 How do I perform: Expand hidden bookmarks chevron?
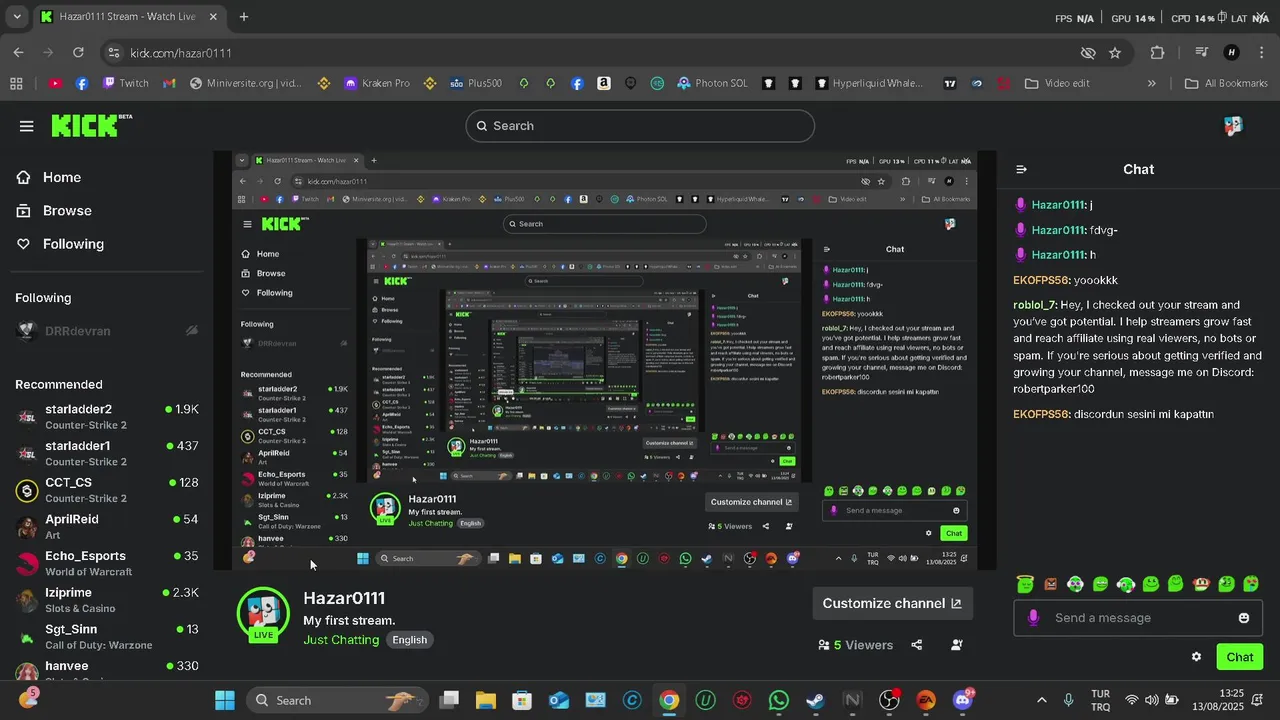click(1152, 84)
